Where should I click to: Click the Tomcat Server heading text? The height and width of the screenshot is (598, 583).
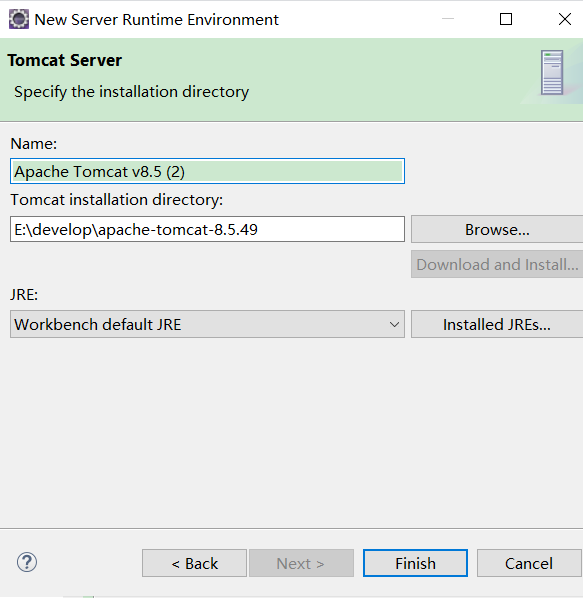click(x=64, y=60)
